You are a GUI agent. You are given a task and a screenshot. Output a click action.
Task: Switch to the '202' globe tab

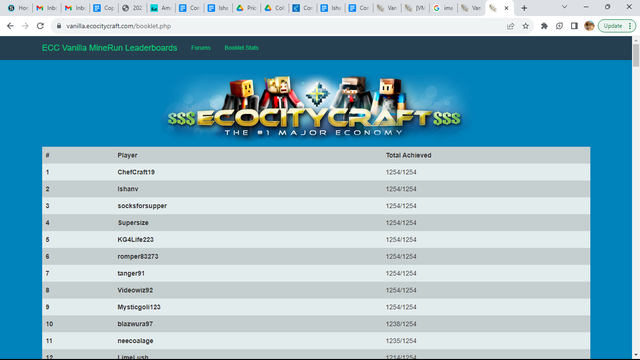[132, 8]
